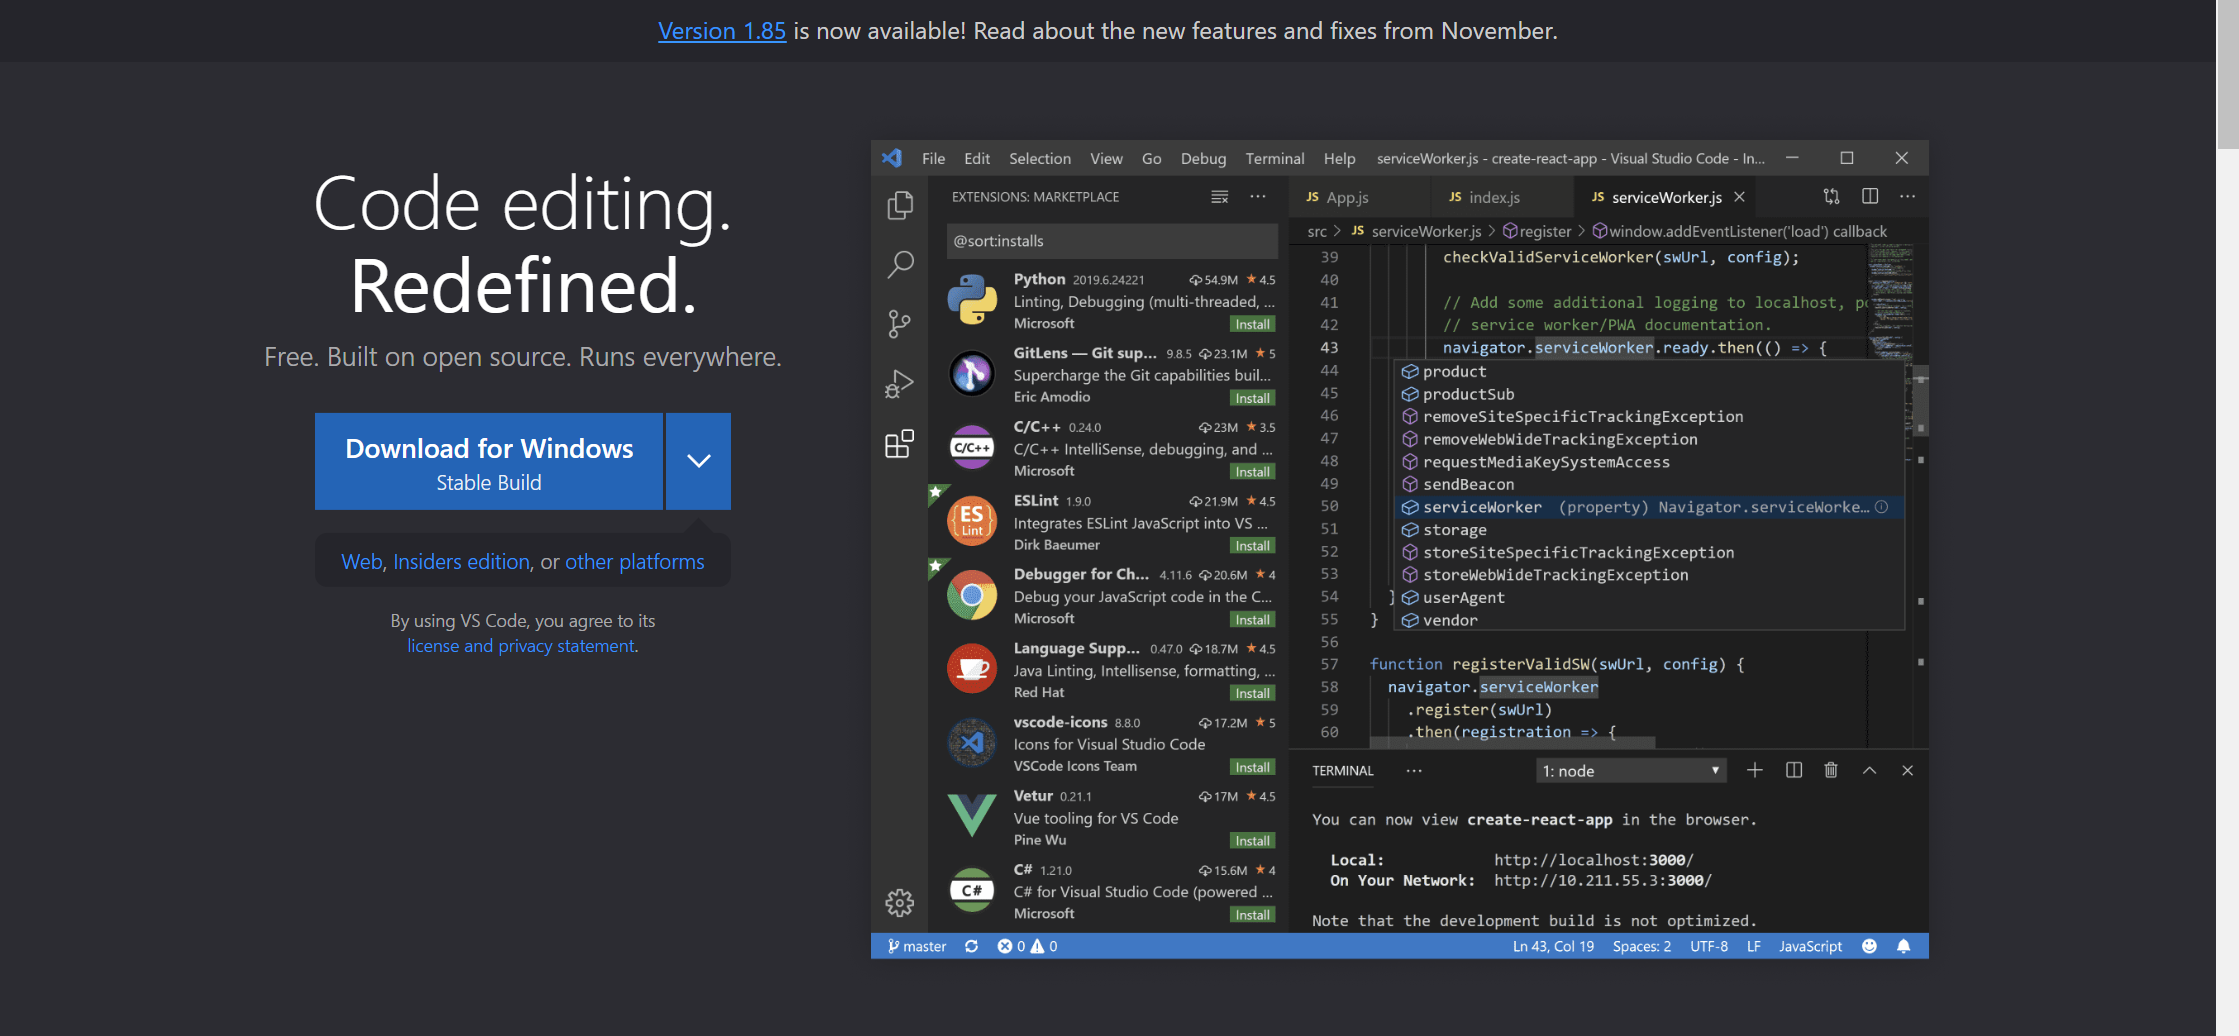Click 'Ln 43, Col 19' in status bar

pos(1553,946)
